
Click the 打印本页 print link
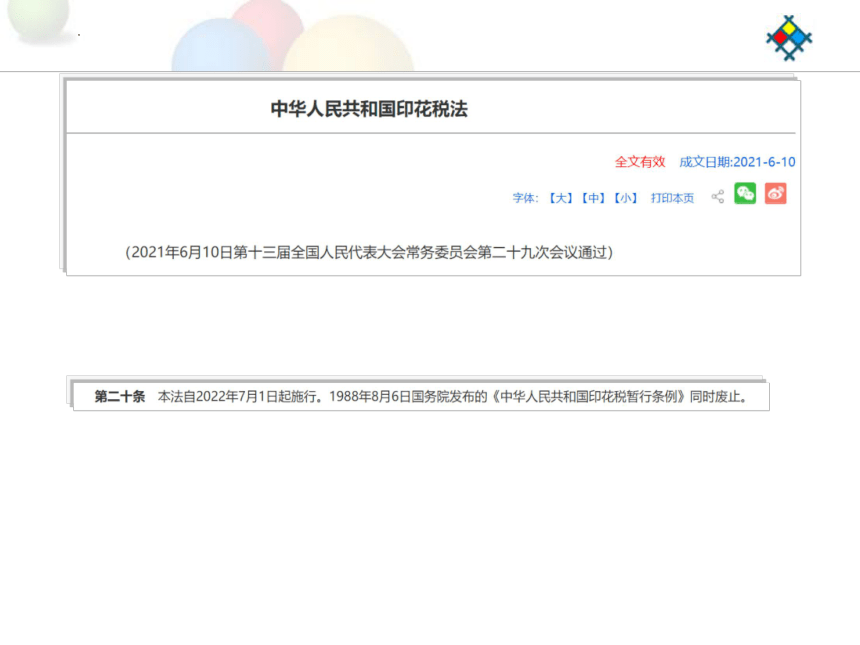click(x=672, y=198)
